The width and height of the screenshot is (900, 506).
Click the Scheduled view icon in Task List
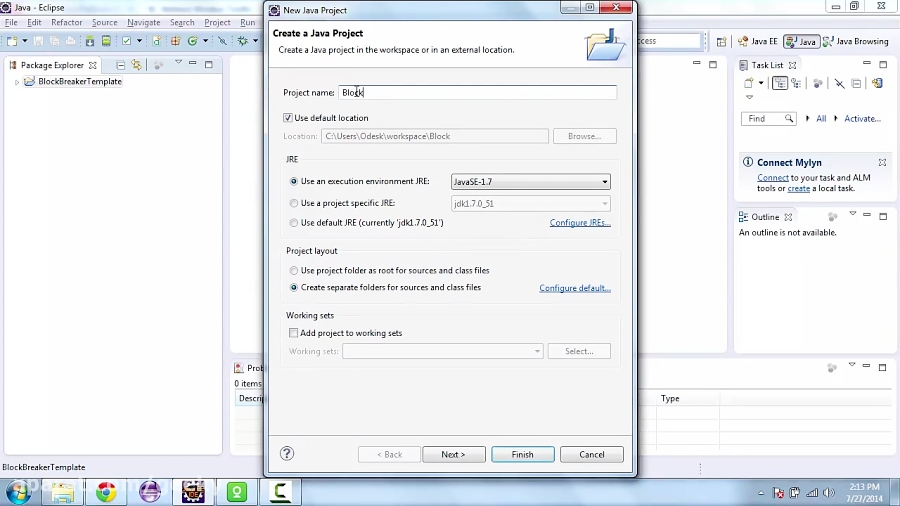(x=796, y=83)
